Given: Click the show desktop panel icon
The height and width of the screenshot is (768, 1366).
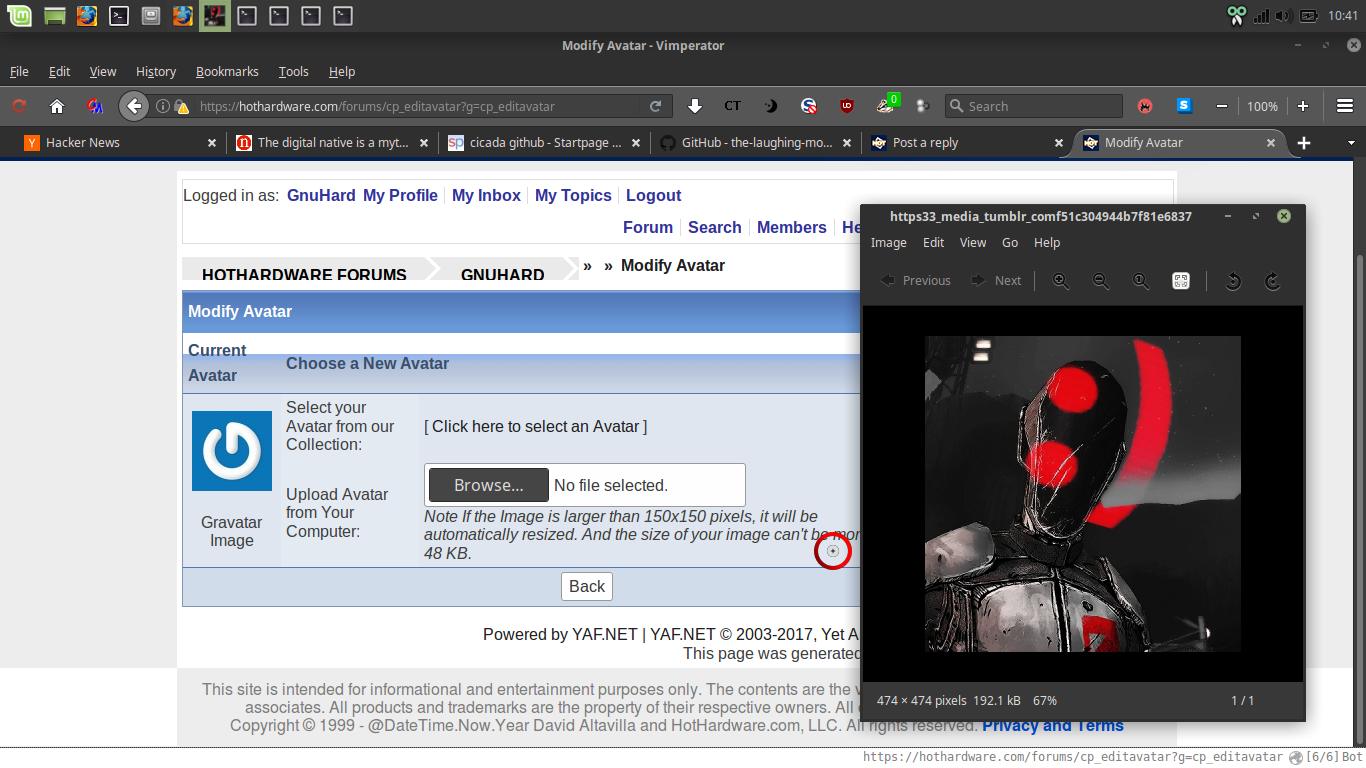Looking at the screenshot, I should (56, 15).
